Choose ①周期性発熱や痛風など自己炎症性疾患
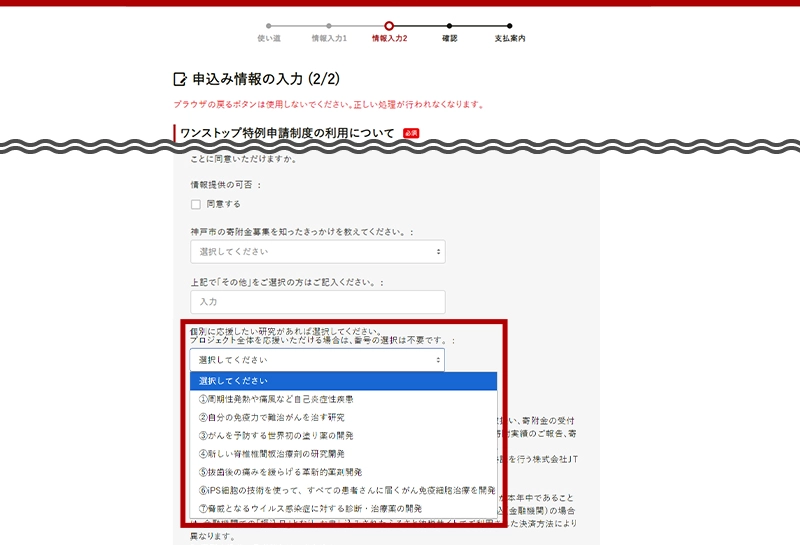Viewport: 800px width, 545px height. [343, 399]
